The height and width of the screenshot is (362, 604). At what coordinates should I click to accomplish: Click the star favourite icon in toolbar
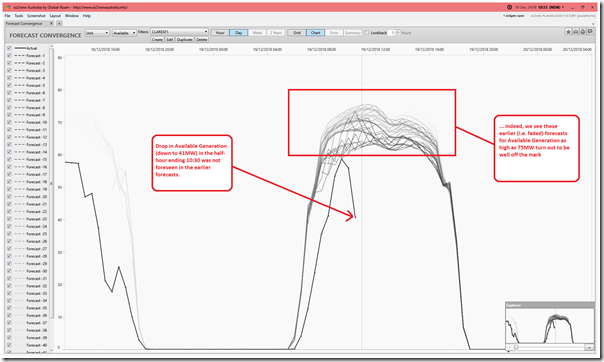coord(568,32)
